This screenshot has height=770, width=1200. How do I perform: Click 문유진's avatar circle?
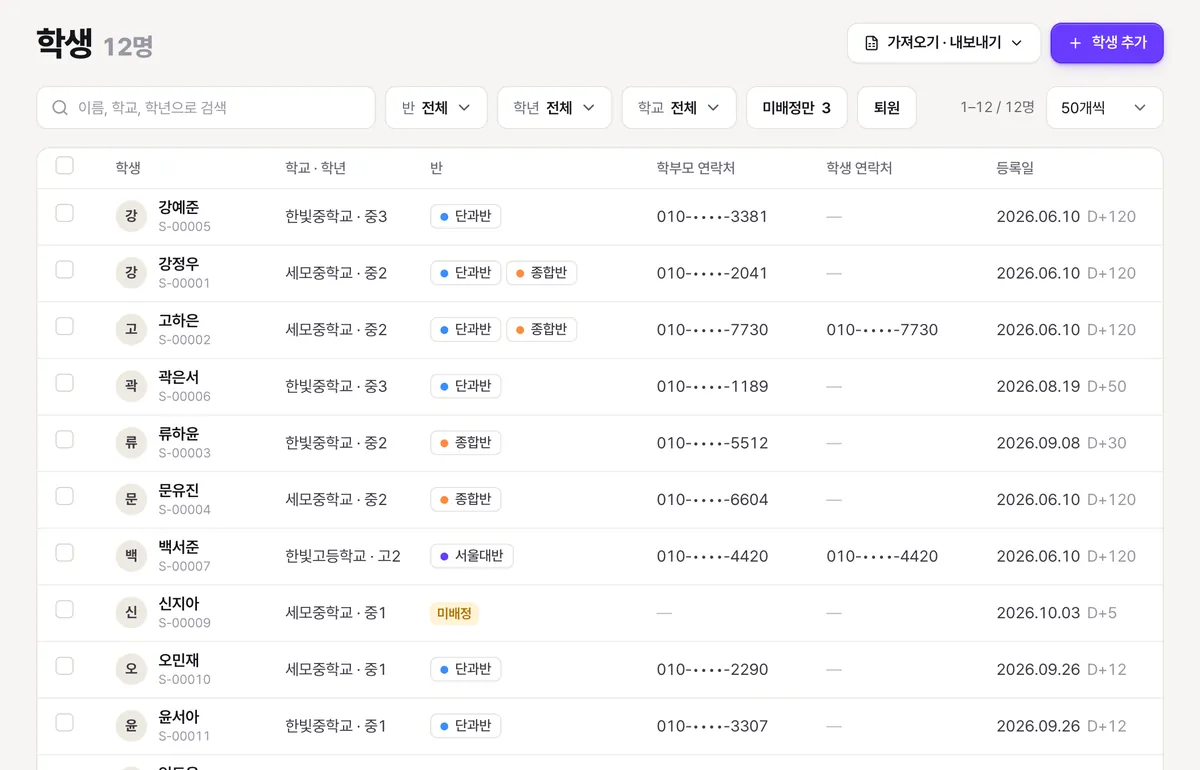coord(131,499)
